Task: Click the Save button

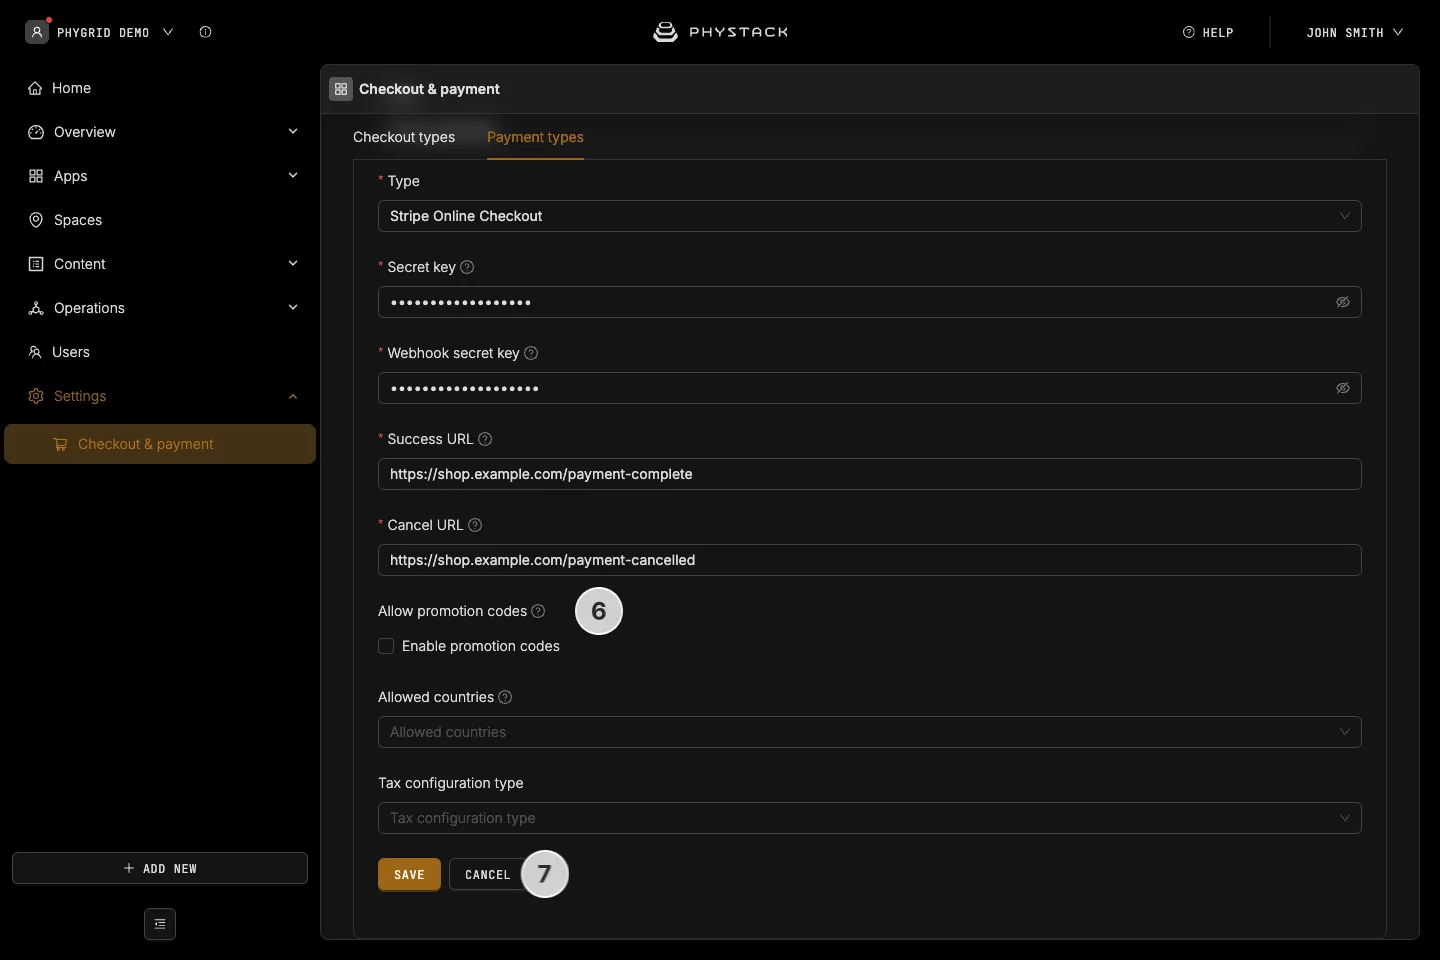Action: (x=409, y=874)
